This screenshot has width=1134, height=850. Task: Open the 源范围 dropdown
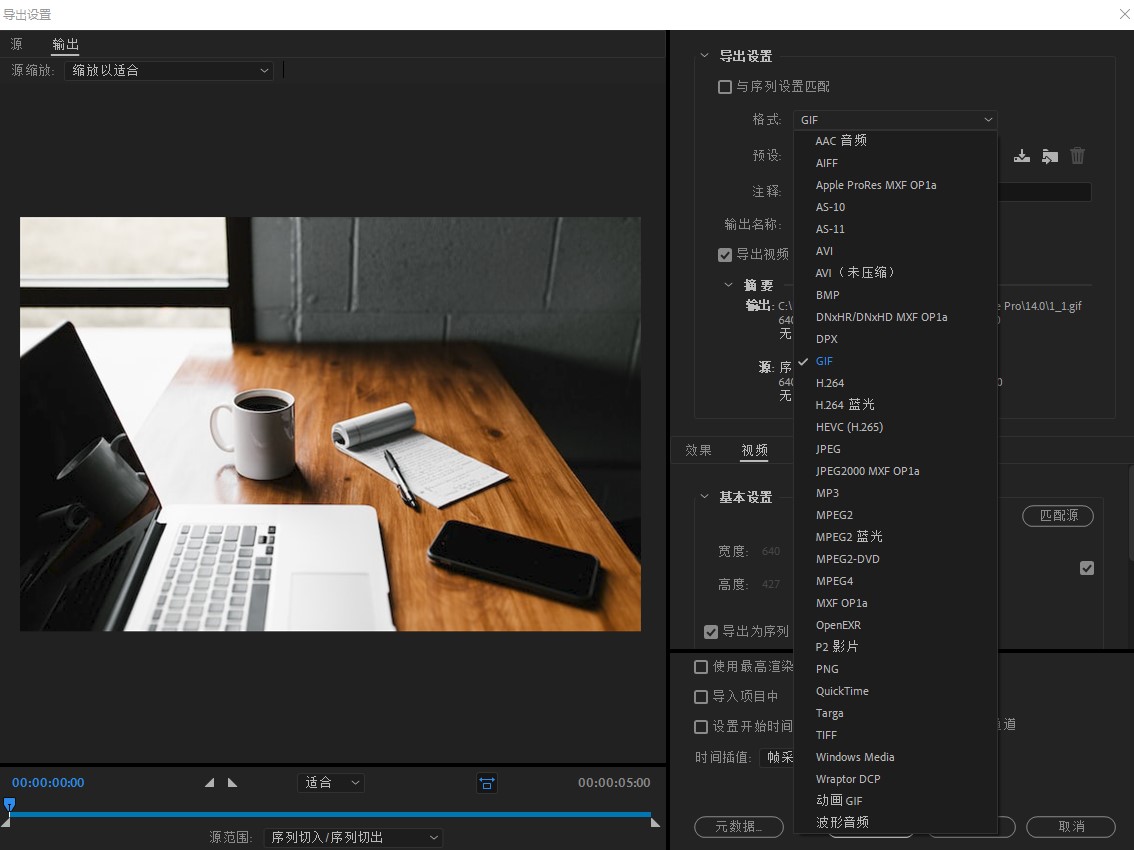tap(353, 837)
